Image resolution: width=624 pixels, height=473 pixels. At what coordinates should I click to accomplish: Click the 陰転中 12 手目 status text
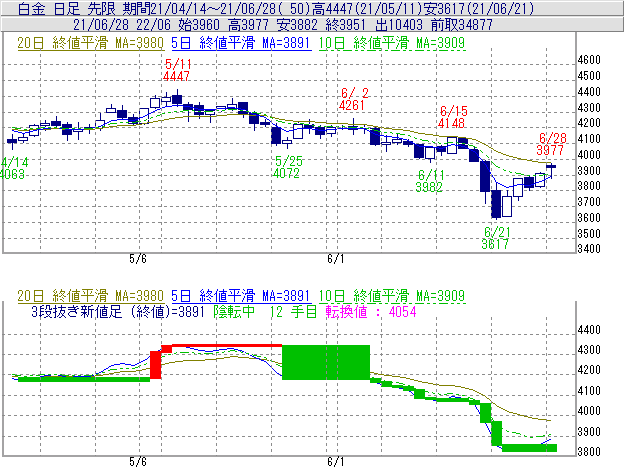click(x=265, y=312)
